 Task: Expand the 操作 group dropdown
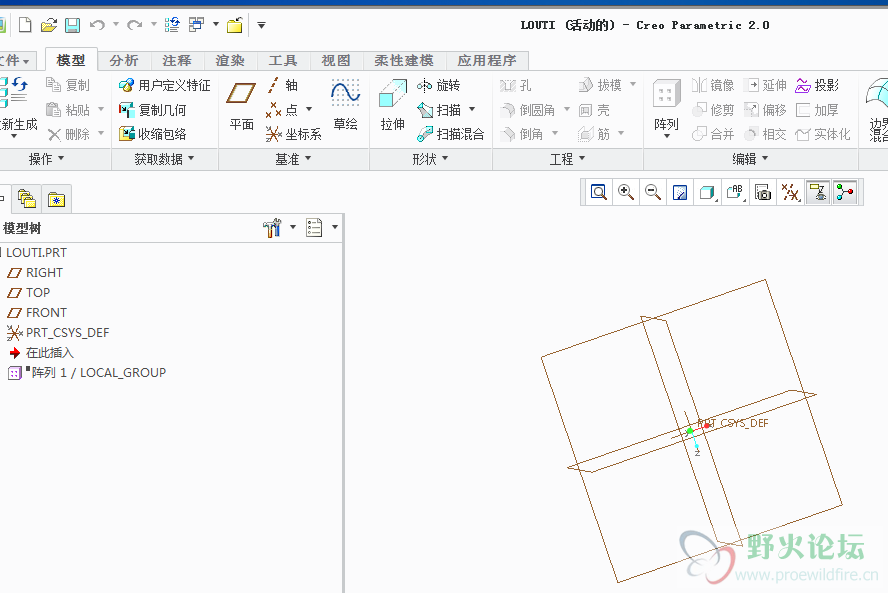(x=46, y=160)
